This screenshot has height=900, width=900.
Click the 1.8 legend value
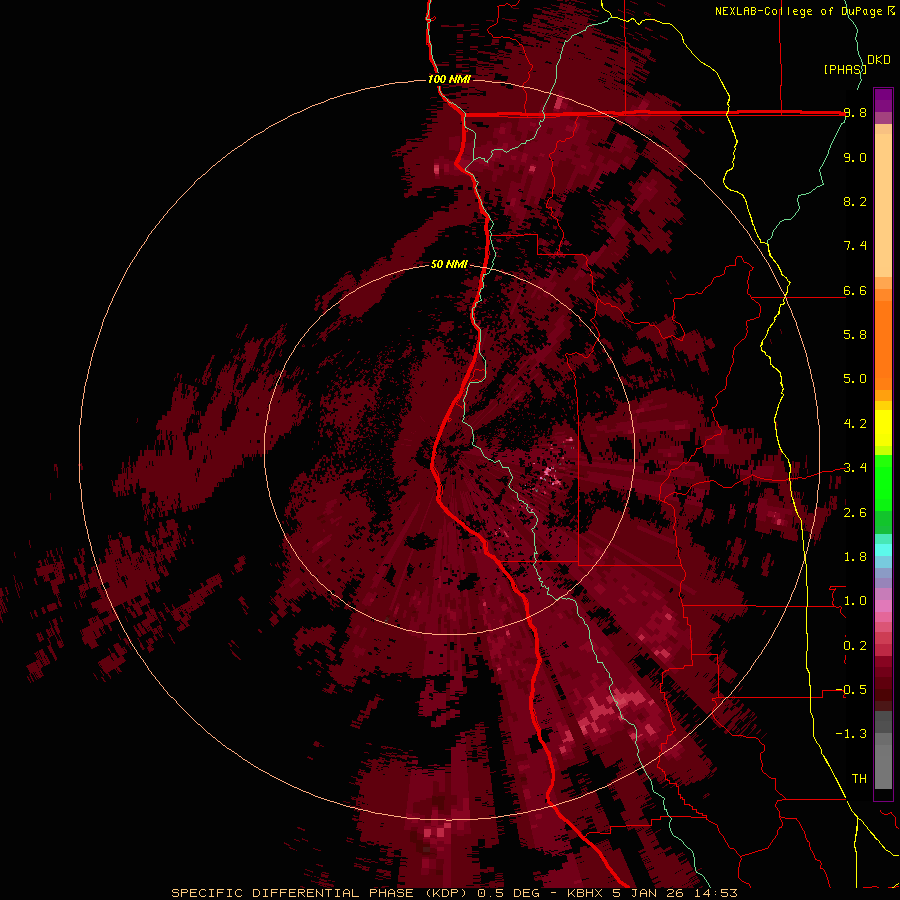(x=855, y=557)
